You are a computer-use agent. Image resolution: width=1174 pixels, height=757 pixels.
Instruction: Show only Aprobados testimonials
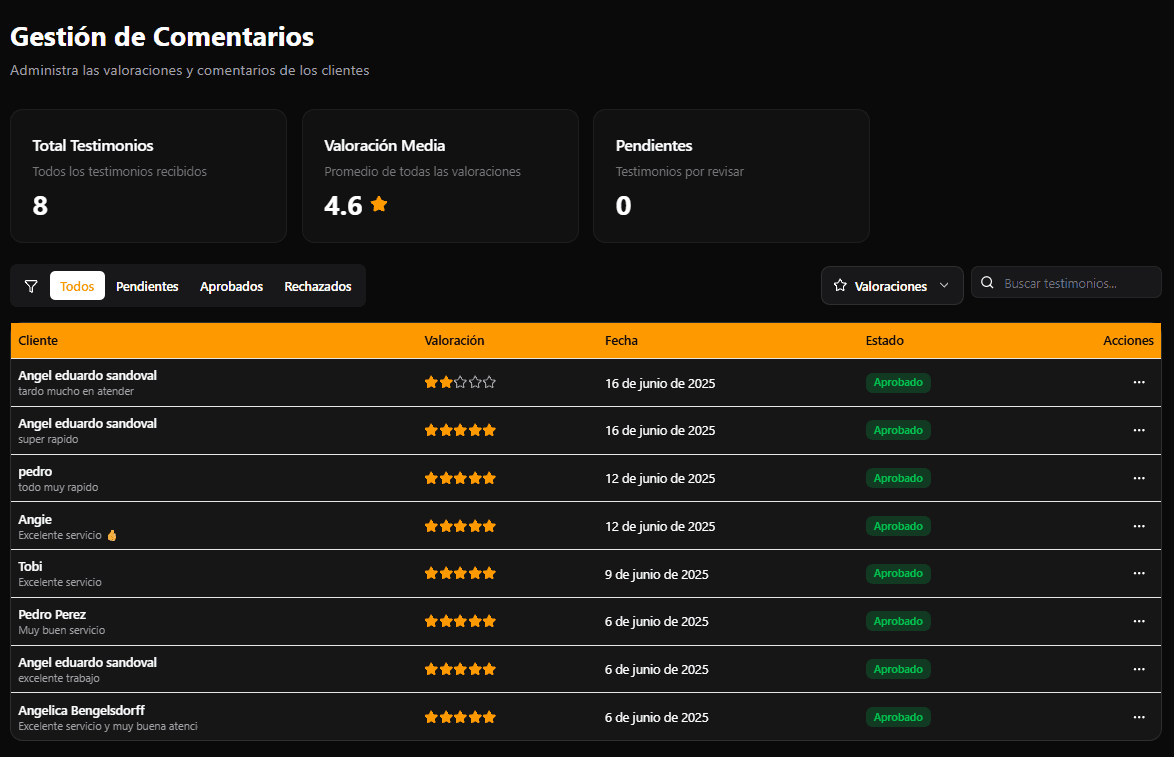(x=231, y=286)
